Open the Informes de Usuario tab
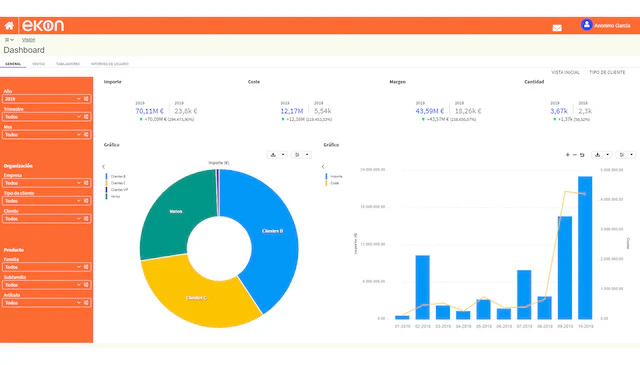Image resolution: width=640 pixels, height=365 pixels. (x=109, y=64)
